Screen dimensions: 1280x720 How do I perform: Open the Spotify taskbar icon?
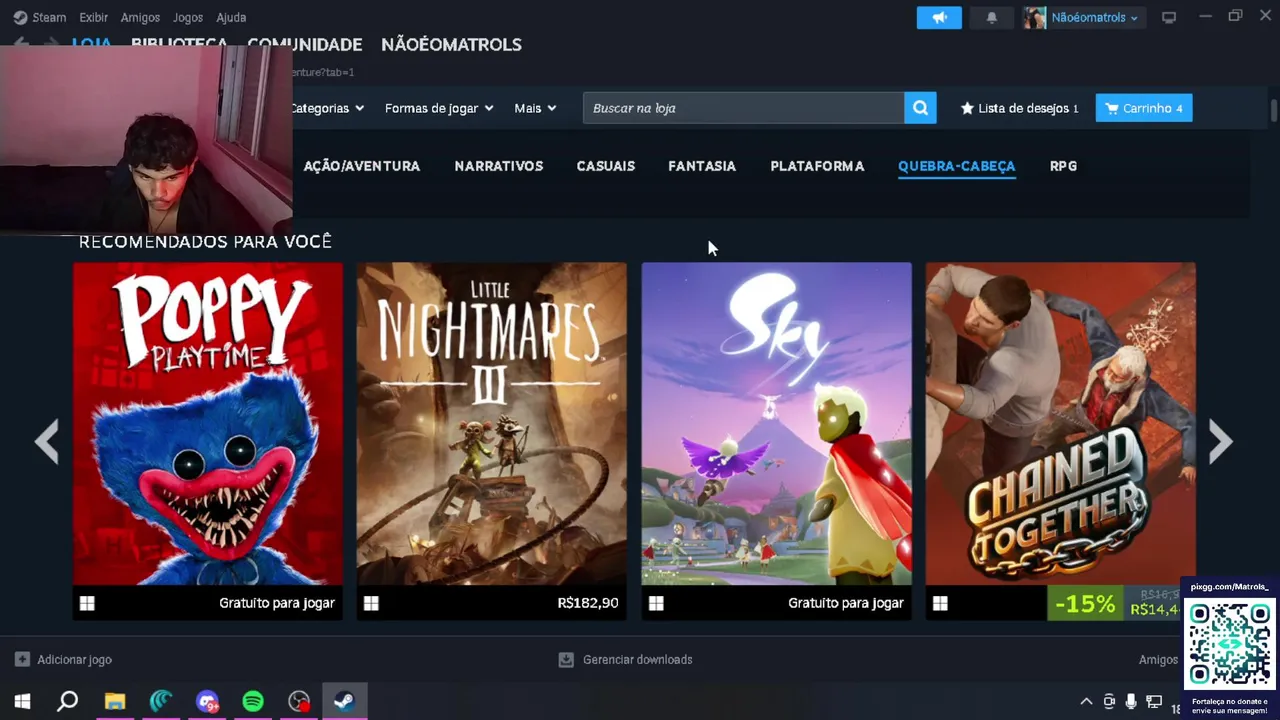coord(253,702)
